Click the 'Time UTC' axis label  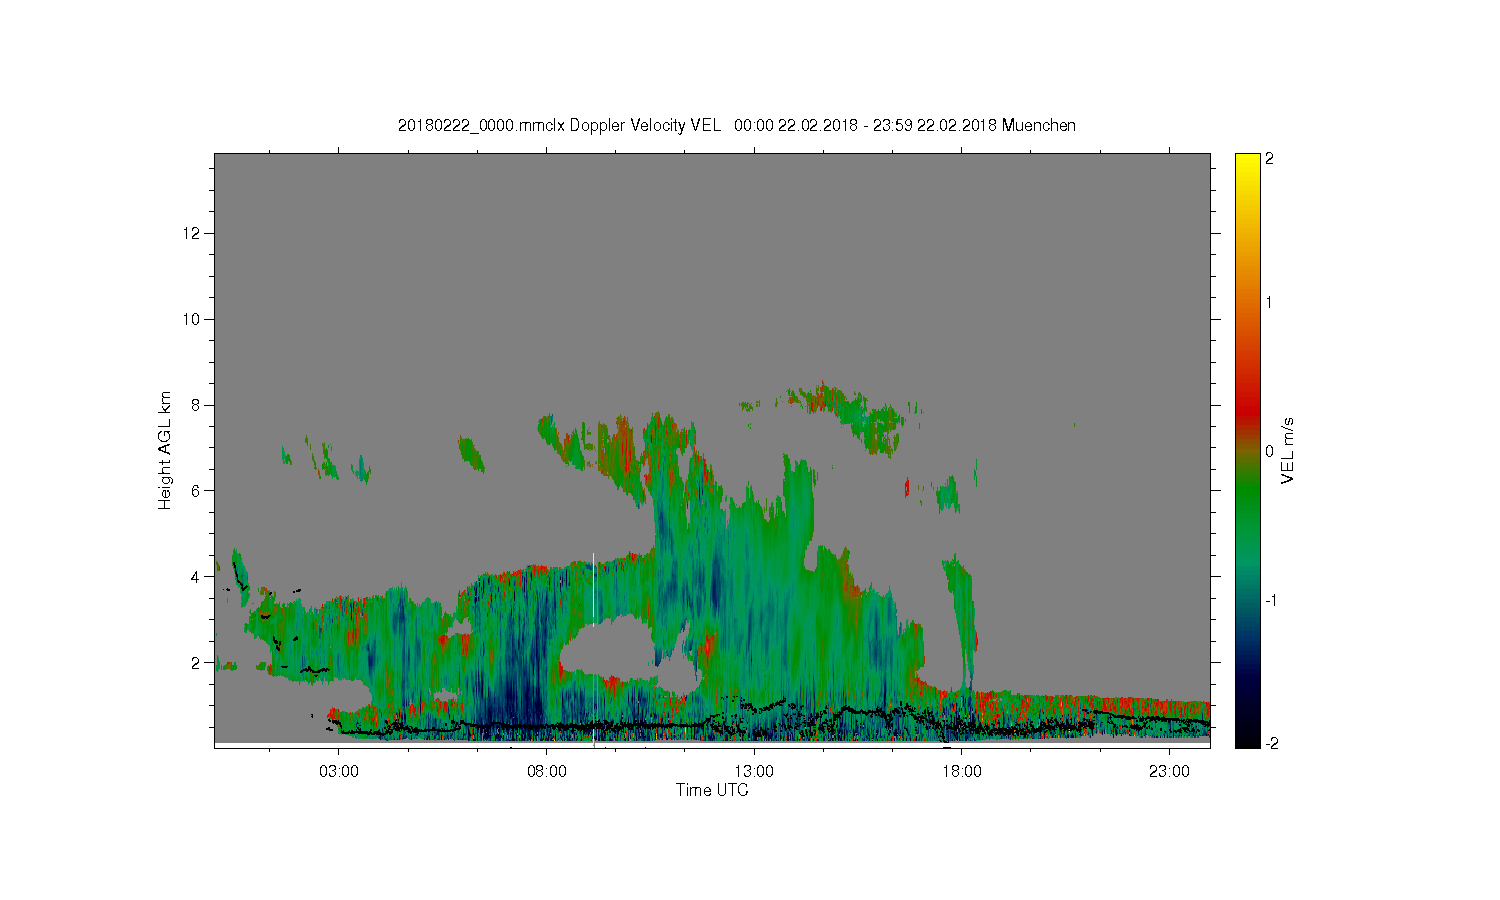[712, 790]
